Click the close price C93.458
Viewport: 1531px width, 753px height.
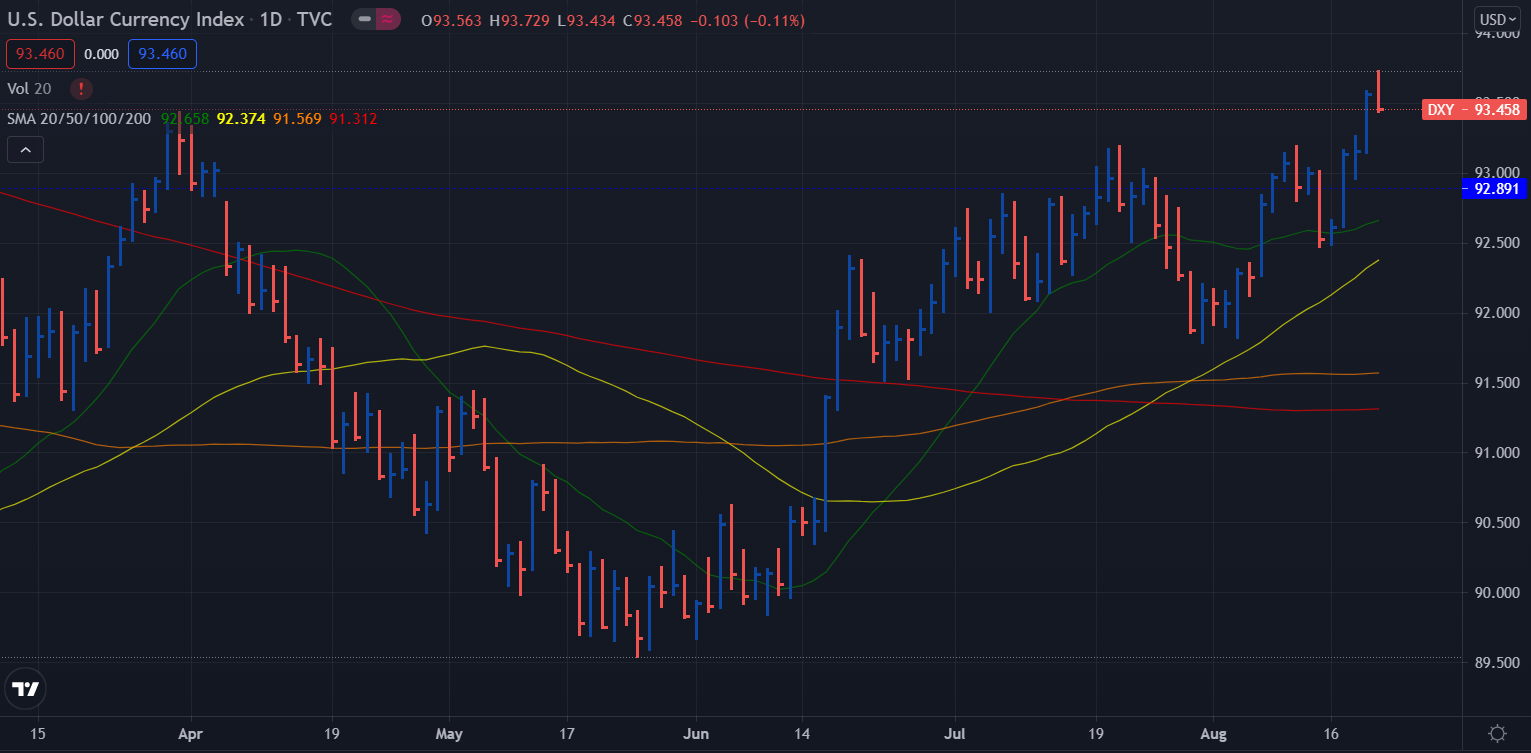[x=652, y=20]
